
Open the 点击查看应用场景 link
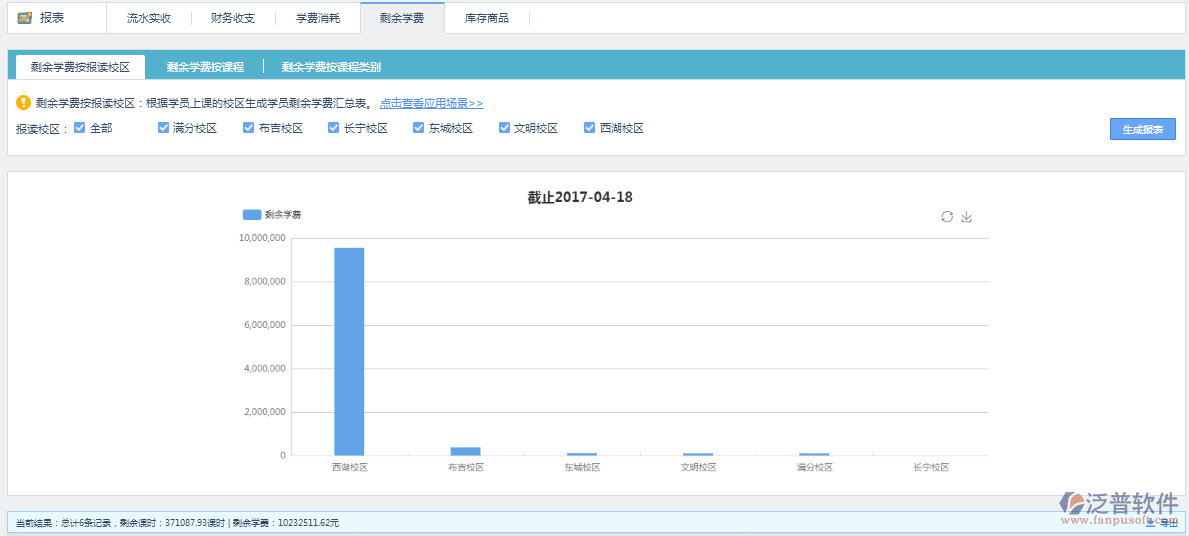point(431,103)
